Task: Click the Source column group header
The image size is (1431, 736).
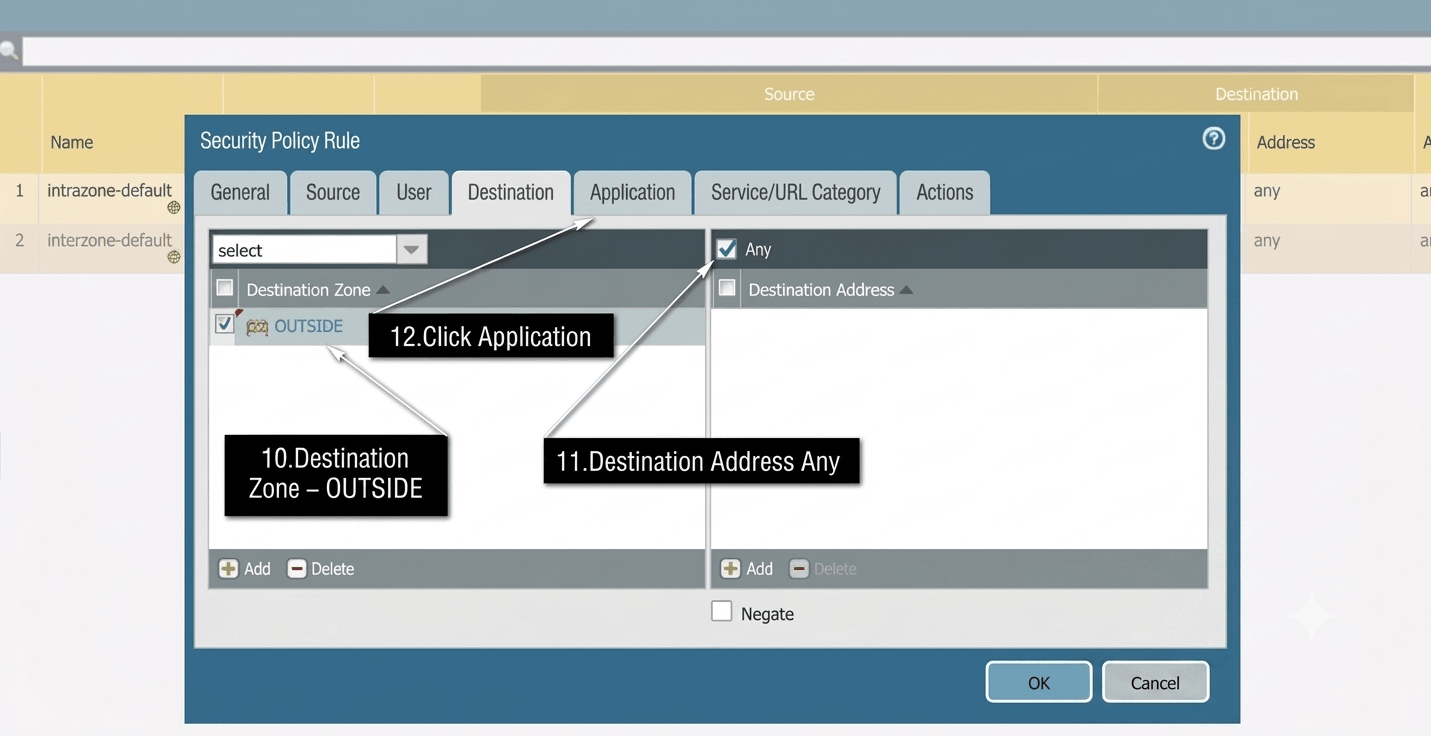Action: [789, 94]
